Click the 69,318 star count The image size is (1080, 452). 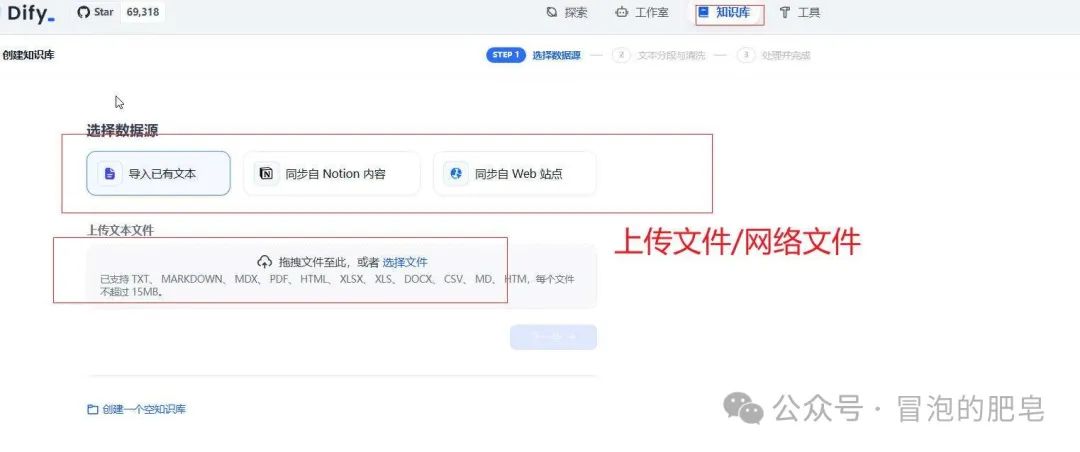tap(144, 13)
